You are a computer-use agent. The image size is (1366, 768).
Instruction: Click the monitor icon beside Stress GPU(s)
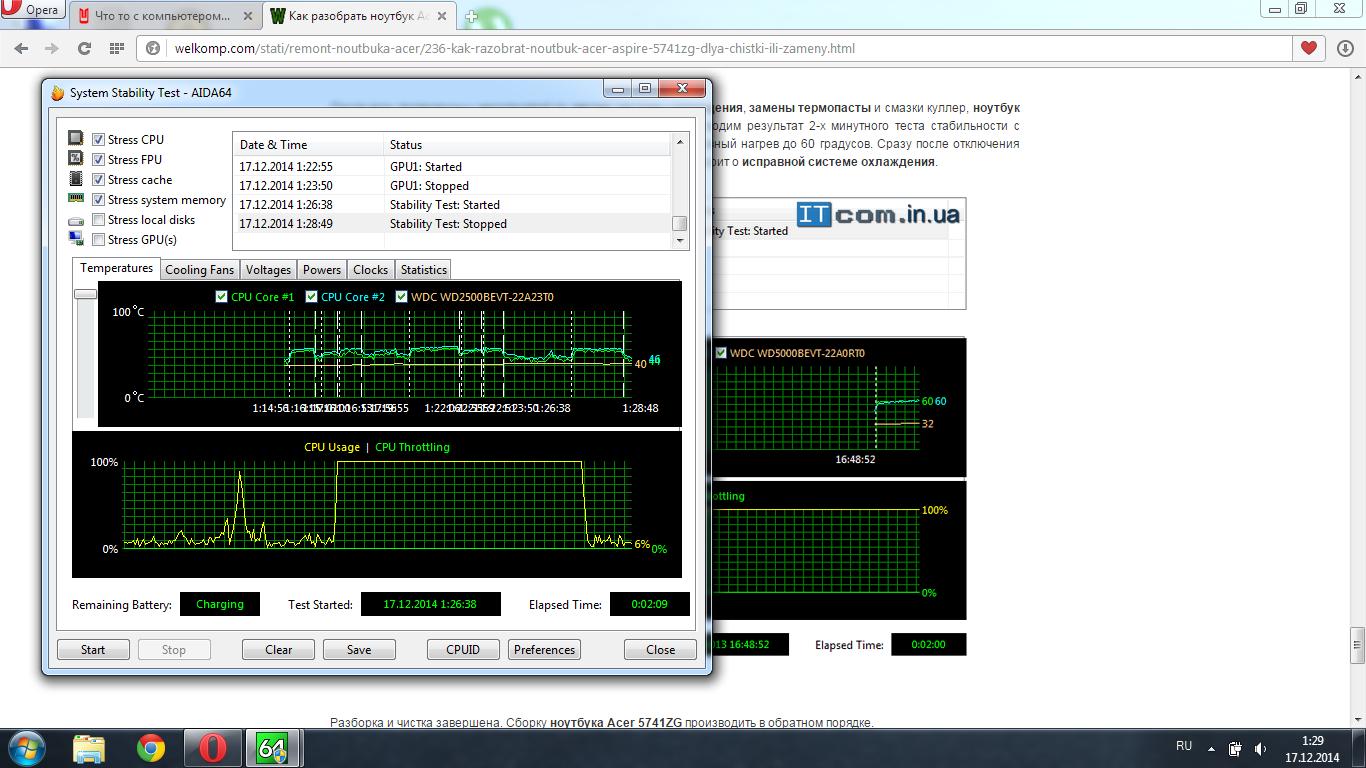pyautogui.click(x=76, y=239)
